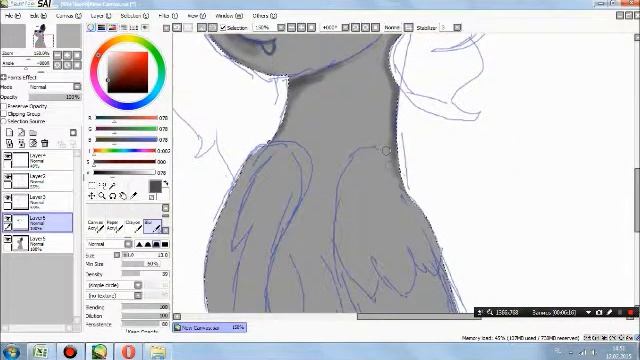Stop the screen recording with red button
Screen dimensions: 640x360
[x=631, y=313]
